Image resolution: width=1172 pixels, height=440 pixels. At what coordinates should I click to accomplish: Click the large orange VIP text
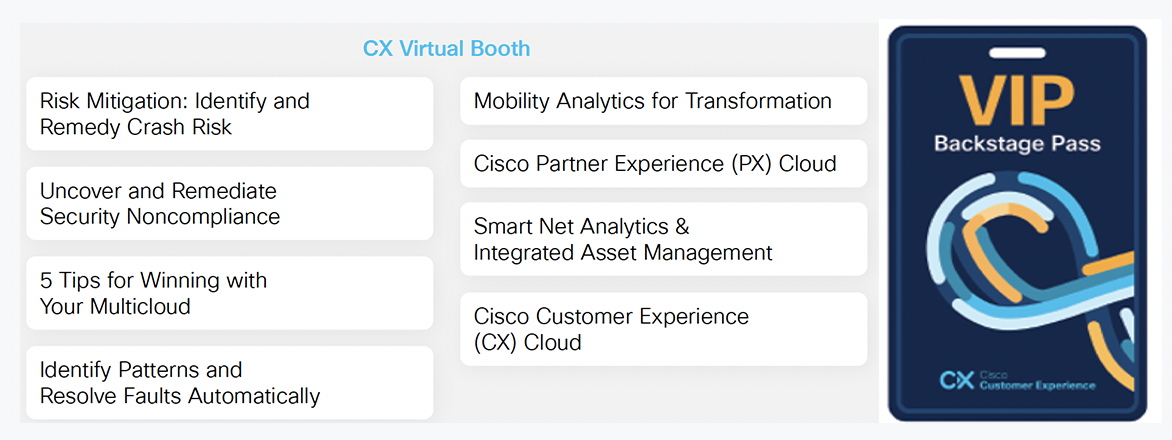tap(1016, 97)
